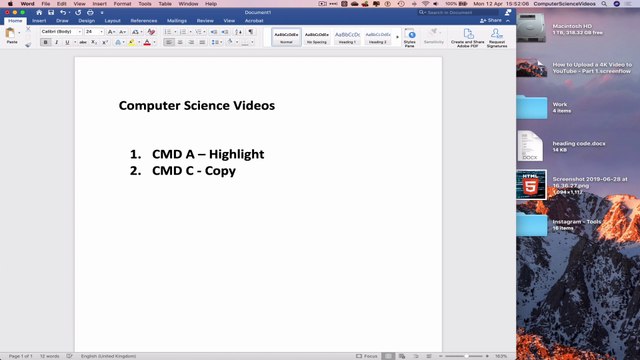Decrease paragraph indent
640x360 pixels.
(x=213, y=32)
